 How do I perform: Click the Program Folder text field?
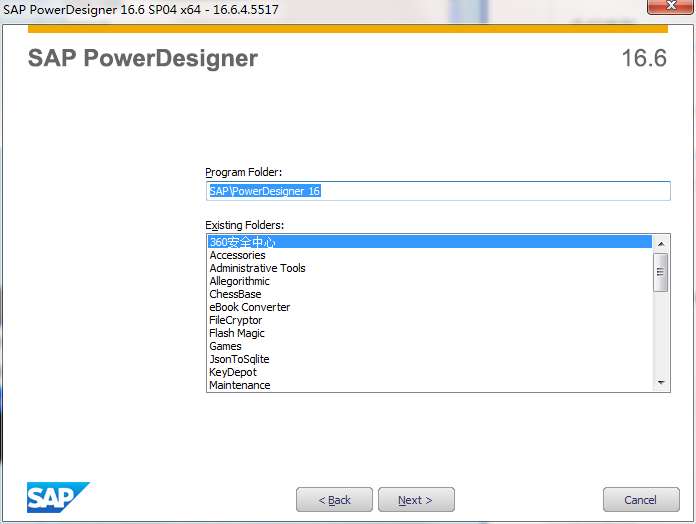tap(437, 191)
